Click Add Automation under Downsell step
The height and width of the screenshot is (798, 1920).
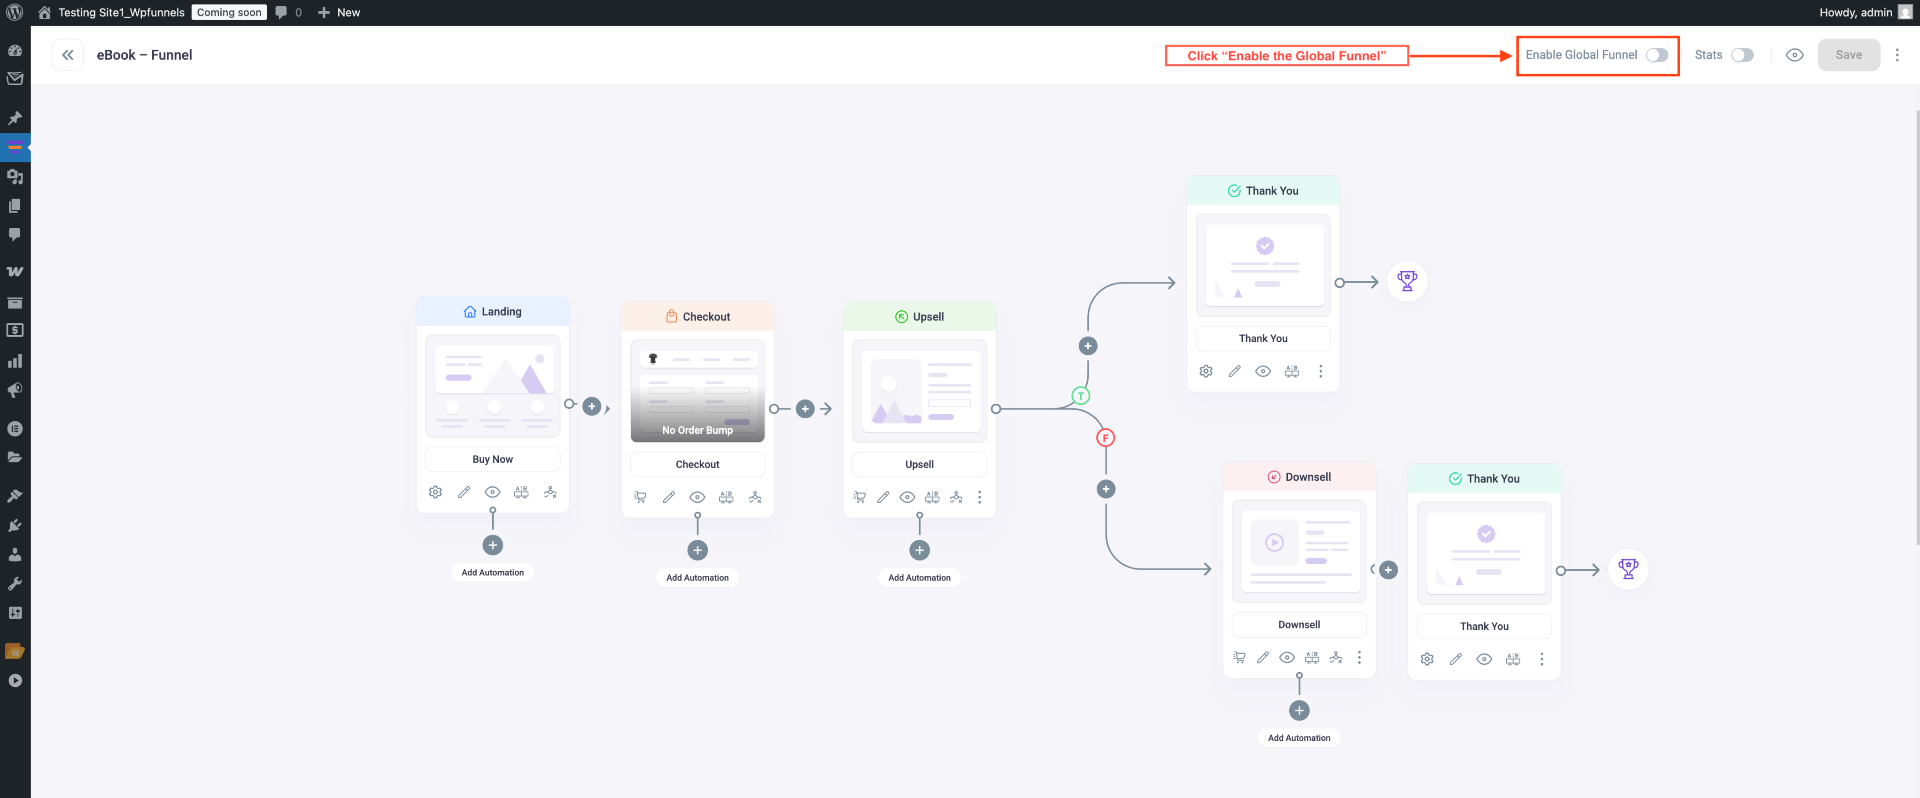1300,738
